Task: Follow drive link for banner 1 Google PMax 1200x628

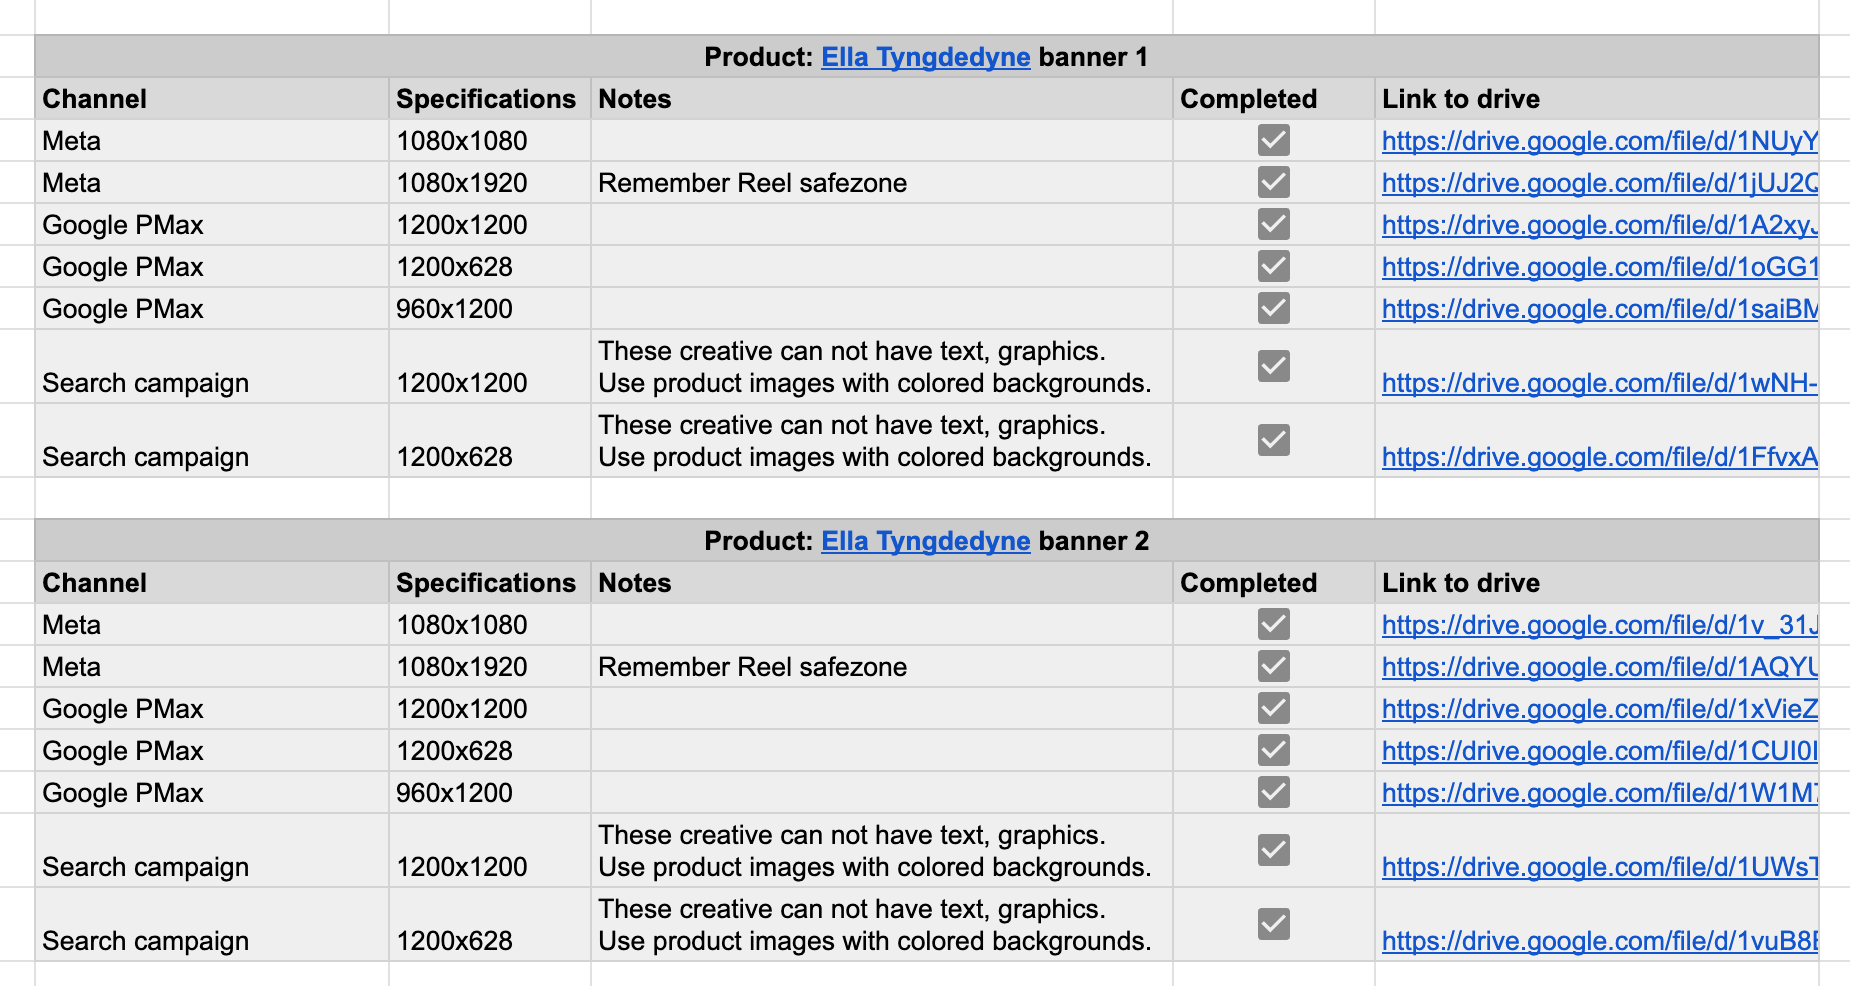Action: click(1599, 267)
